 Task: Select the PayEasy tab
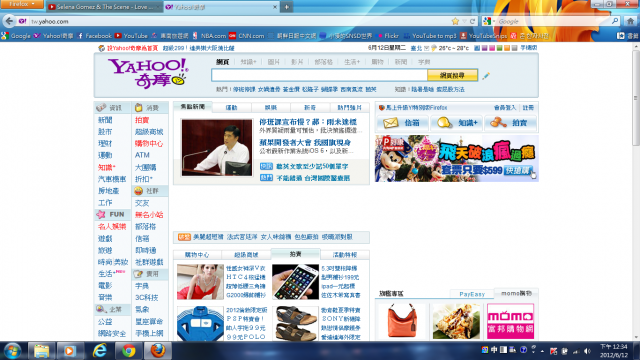point(472,294)
